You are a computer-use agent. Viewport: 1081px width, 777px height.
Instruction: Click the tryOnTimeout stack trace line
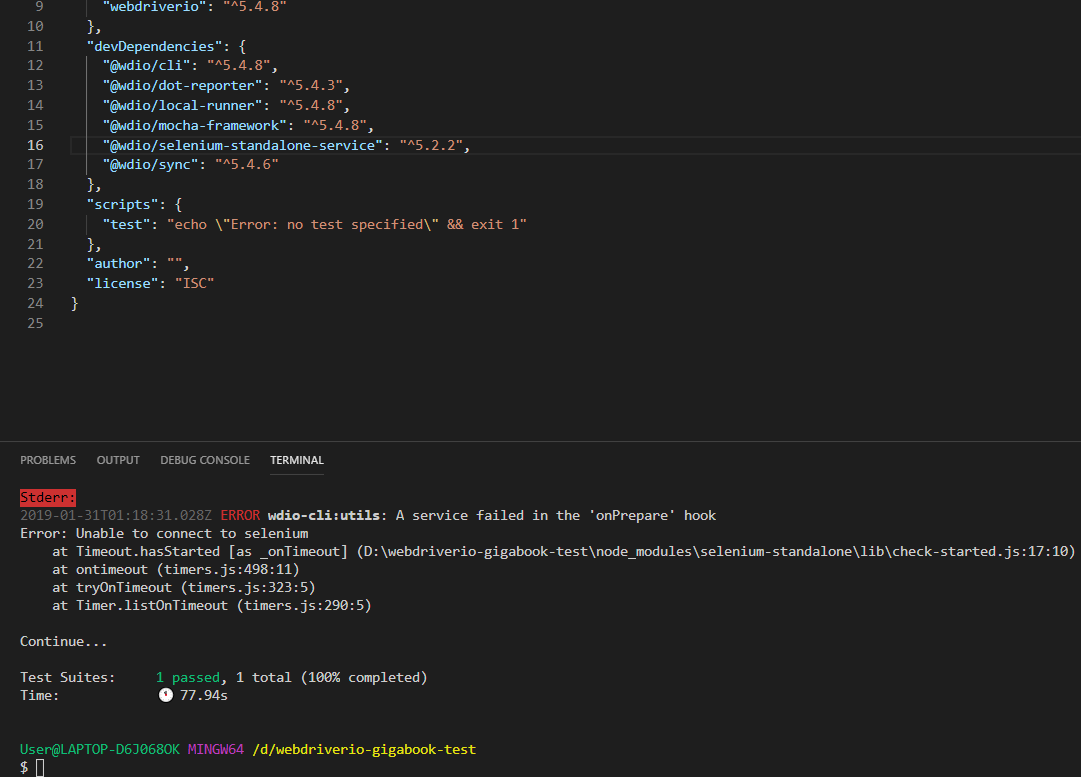[184, 587]
